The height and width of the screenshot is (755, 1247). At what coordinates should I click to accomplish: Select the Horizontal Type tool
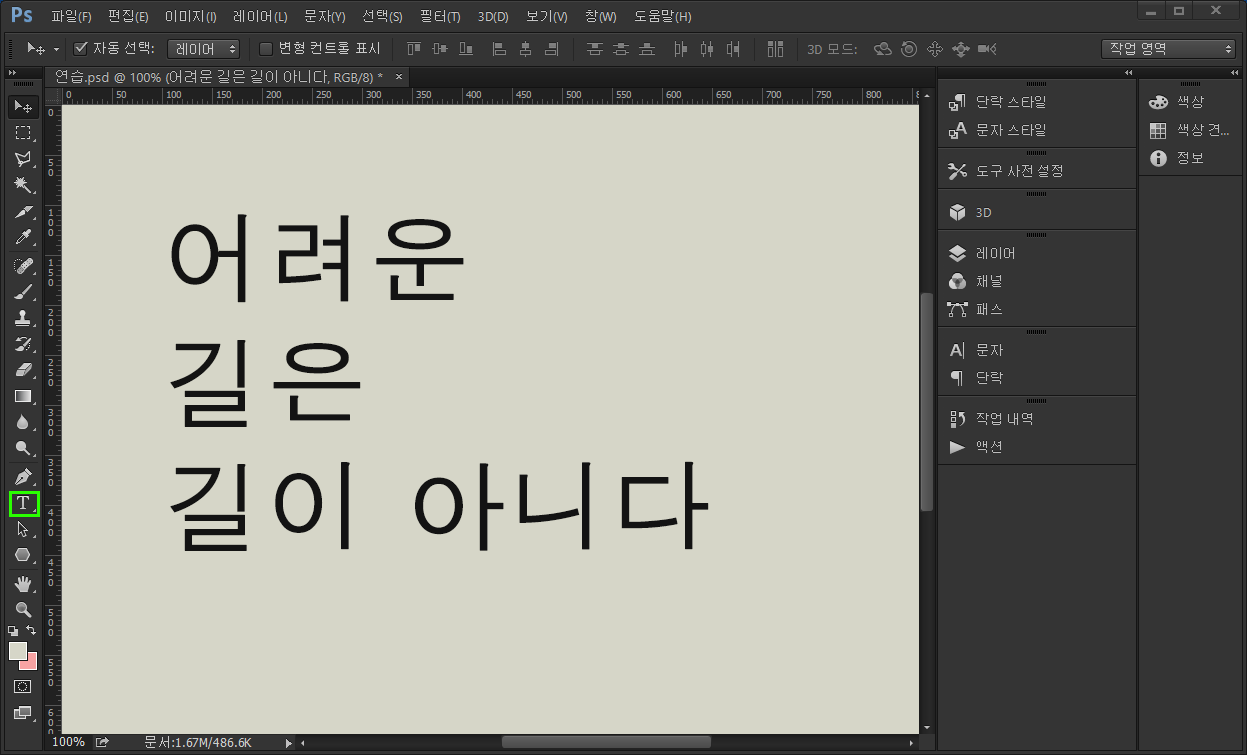tap(22, 503)
